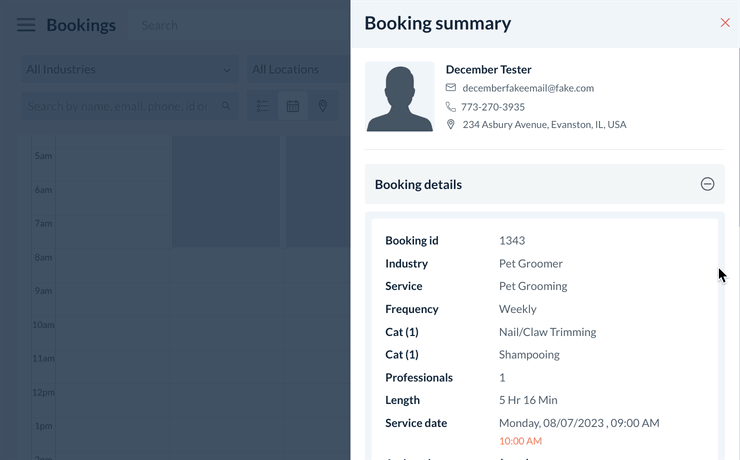Open the All Industries dropdown

click(x=129, y=69)
